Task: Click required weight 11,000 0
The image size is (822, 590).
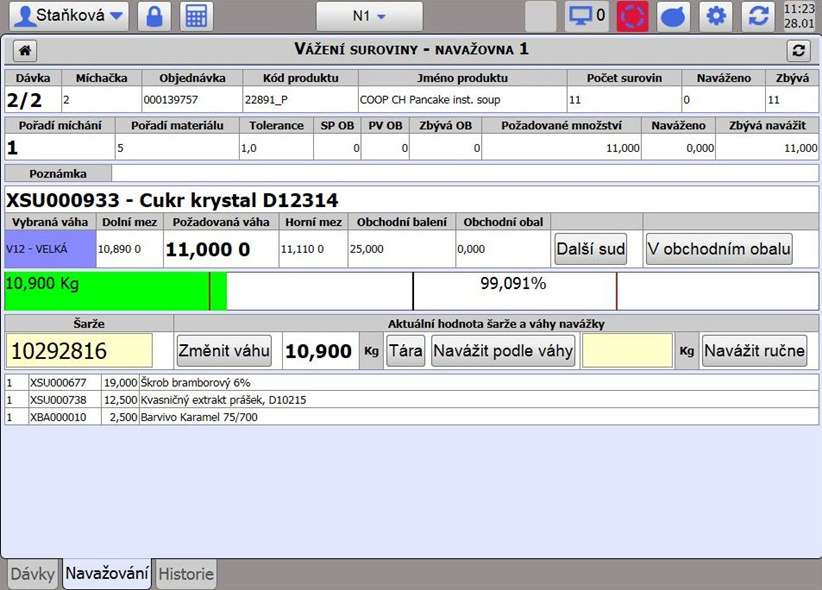Action: pos(208,249)
